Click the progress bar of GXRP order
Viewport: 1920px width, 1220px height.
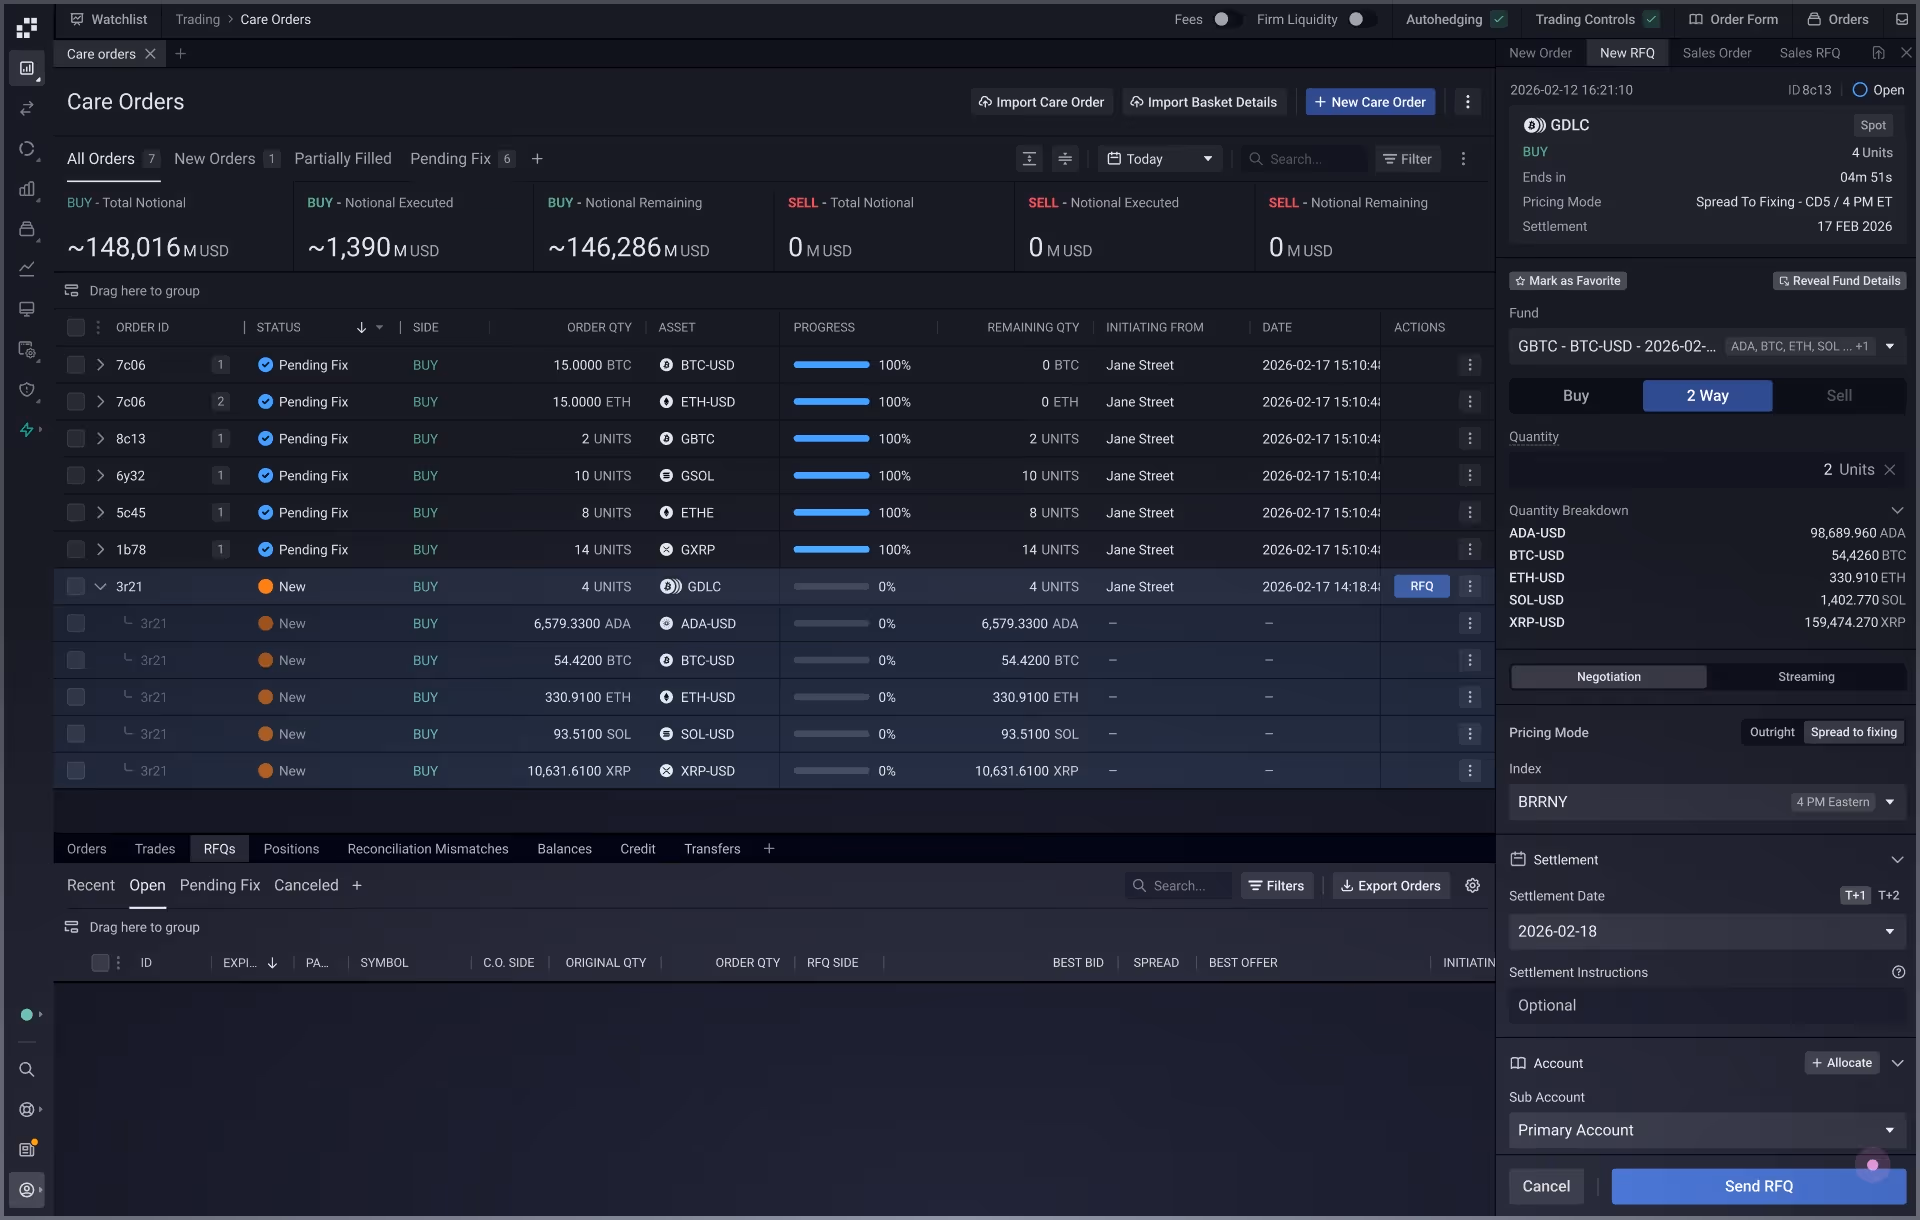coord(831,550)
